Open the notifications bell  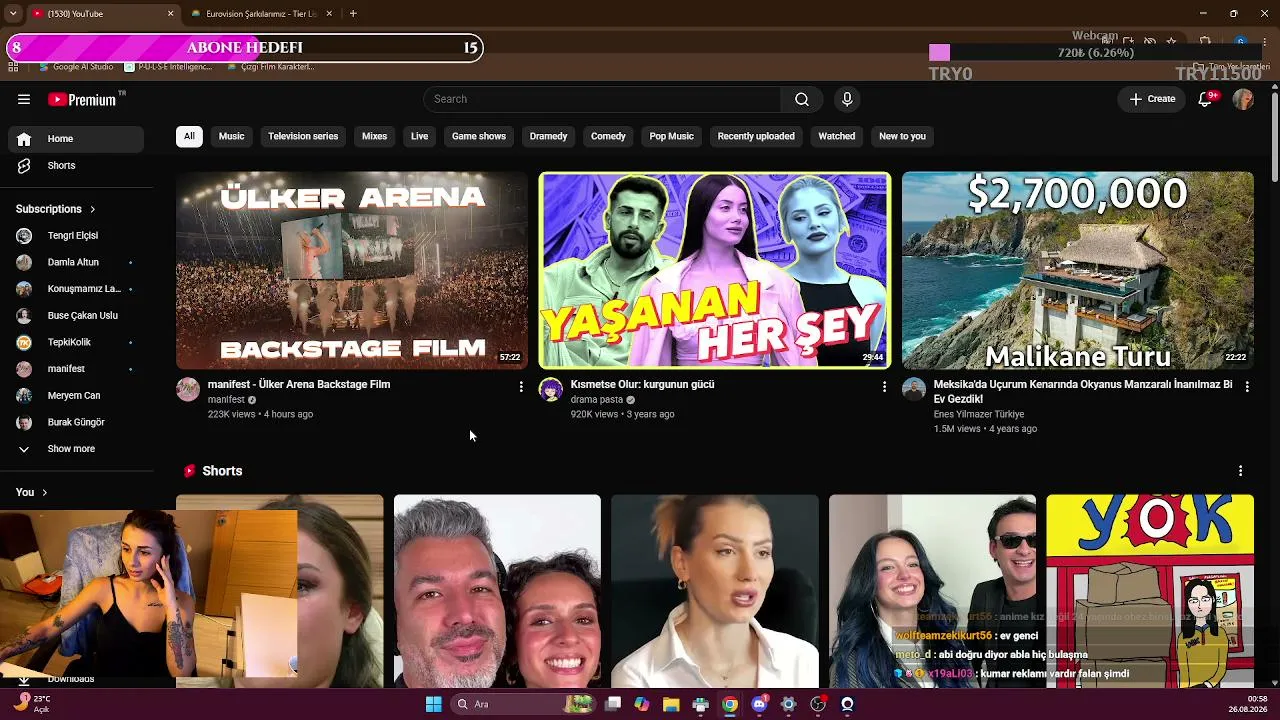(1207, 99)
